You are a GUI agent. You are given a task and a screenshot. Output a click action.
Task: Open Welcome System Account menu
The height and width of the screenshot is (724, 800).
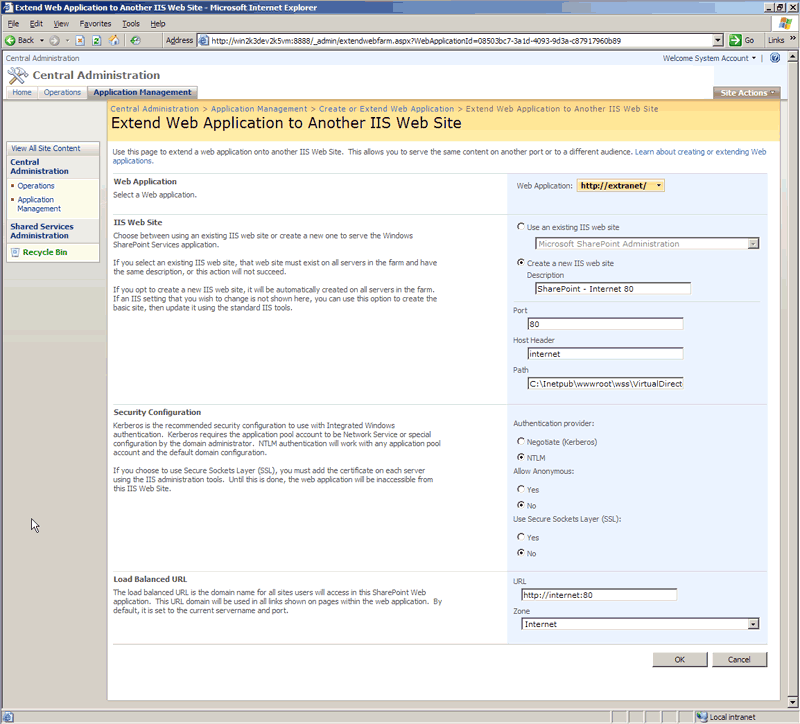[709, 58]
